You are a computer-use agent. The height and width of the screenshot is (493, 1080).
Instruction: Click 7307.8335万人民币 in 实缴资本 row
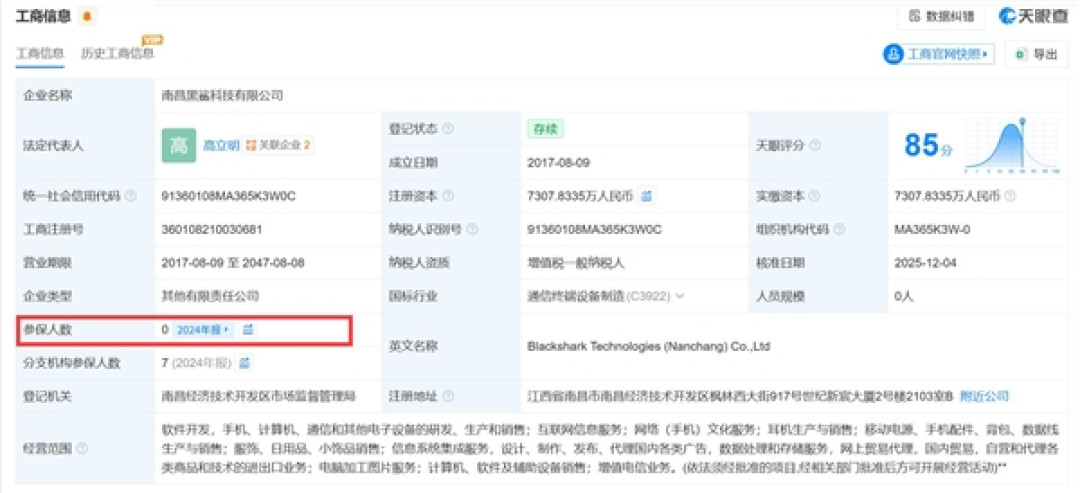coord(946,196)
